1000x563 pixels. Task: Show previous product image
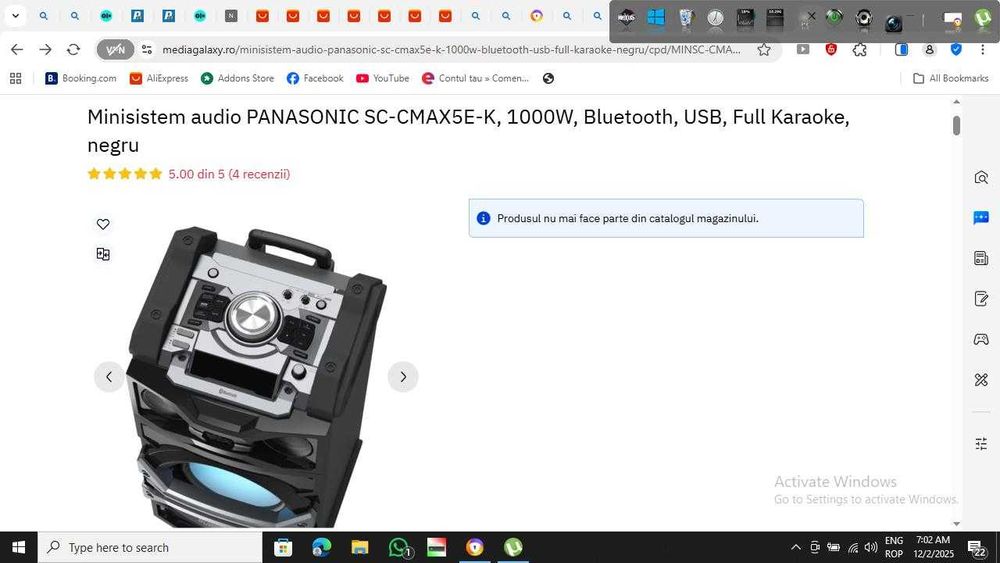tap(109, 377)
